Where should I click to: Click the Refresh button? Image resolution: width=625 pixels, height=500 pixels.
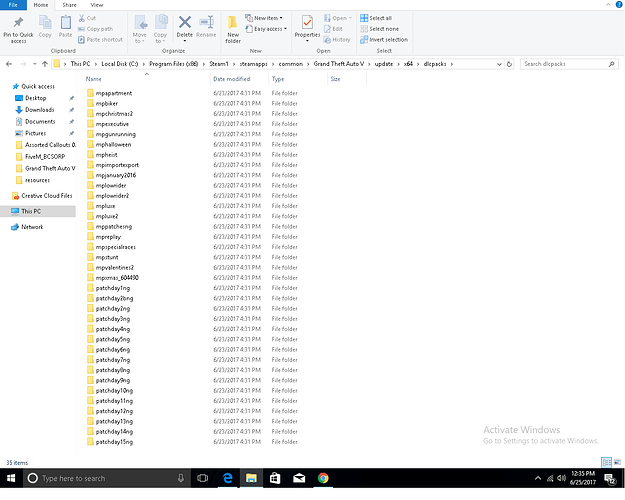509,64
